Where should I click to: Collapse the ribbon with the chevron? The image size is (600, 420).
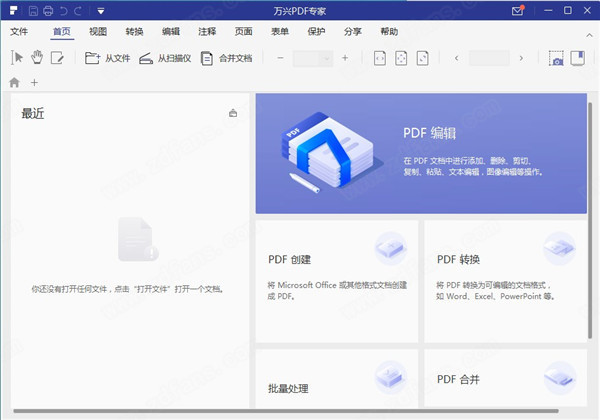(x=589, y=35)
